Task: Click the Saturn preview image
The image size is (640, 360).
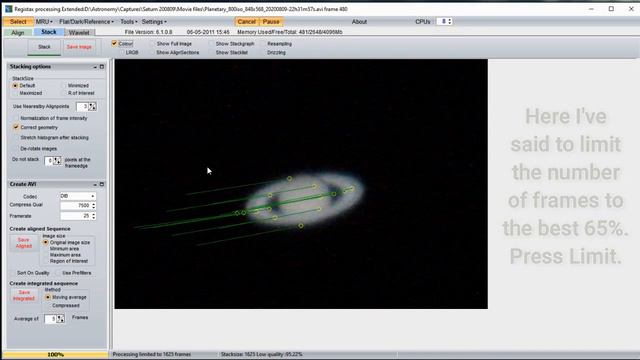Action: pyautogui.click(x=301, y=184)
